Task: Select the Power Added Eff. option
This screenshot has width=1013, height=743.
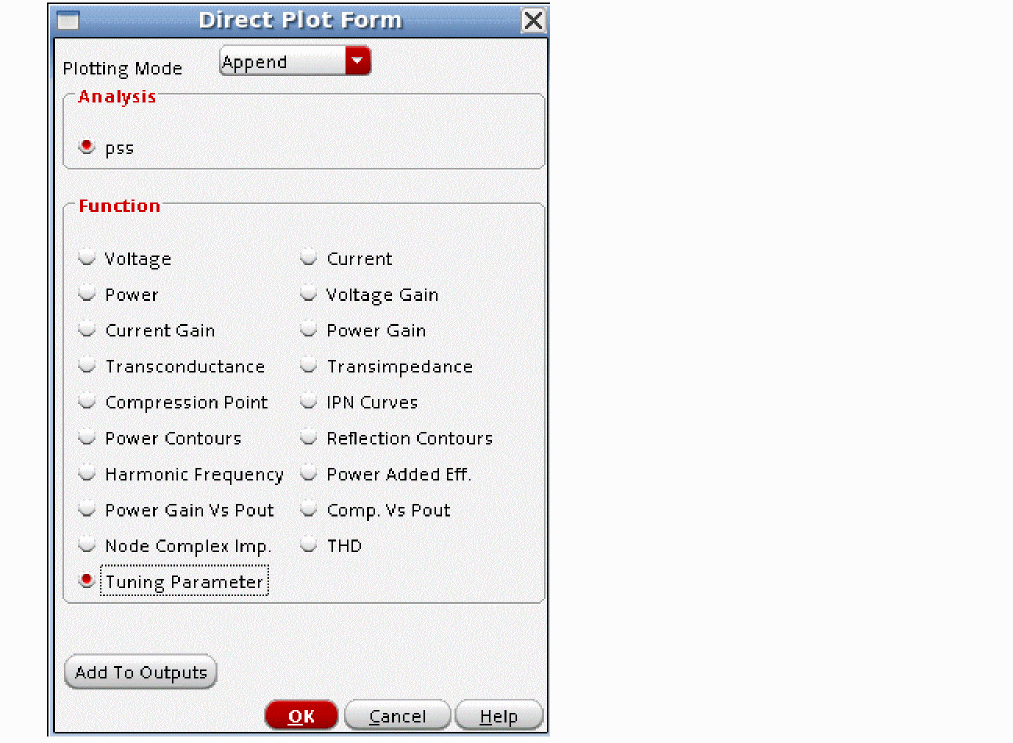Action: coord(309,474)
